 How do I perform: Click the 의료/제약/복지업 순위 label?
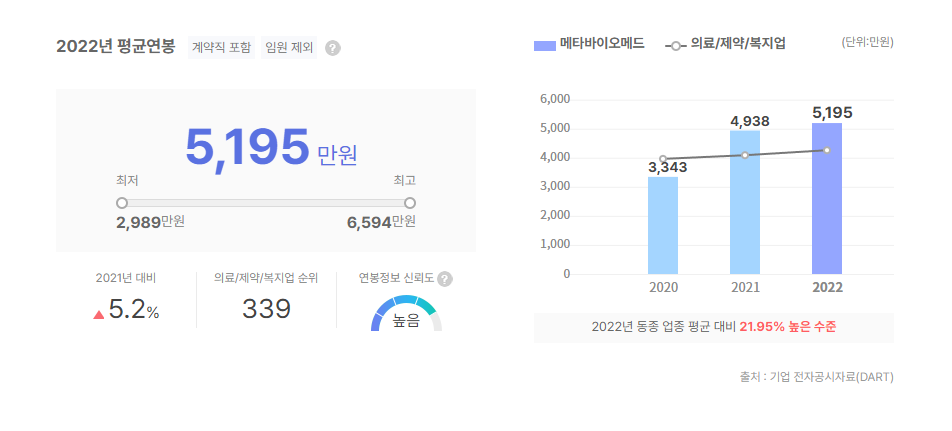[266, 279]
